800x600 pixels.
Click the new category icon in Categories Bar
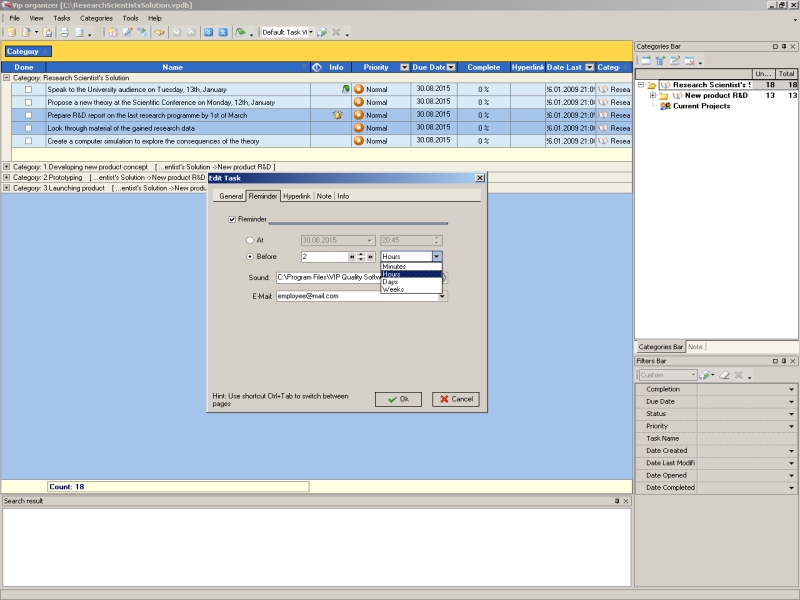pos(646,61)
